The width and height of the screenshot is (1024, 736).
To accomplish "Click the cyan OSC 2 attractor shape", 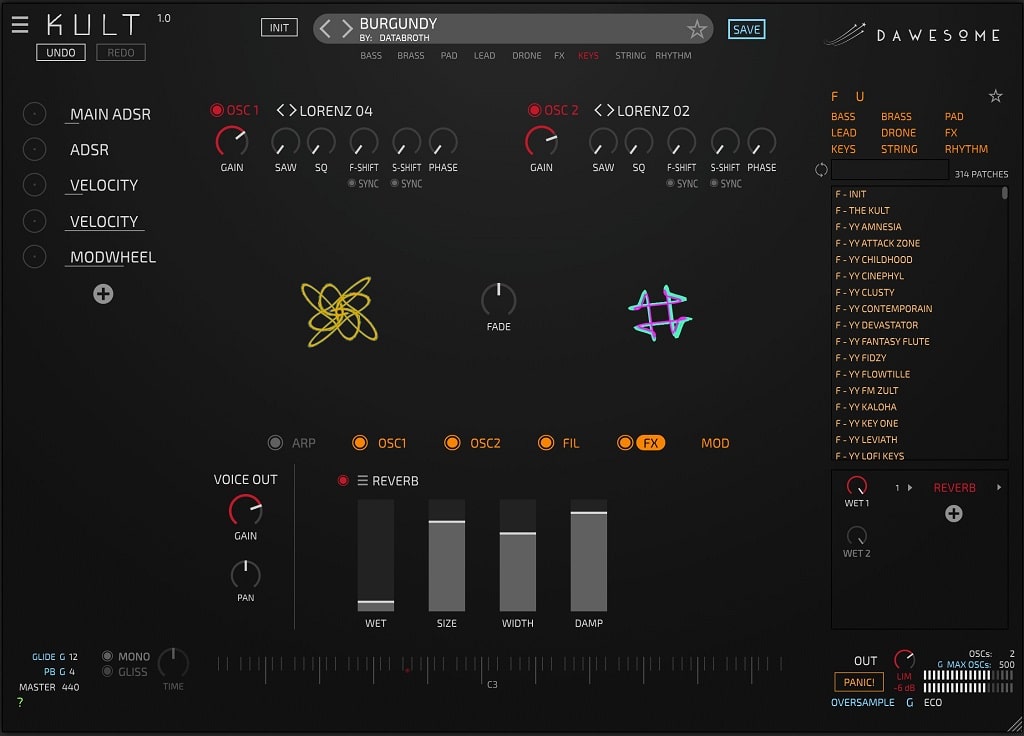I will (x=660, y=313).
